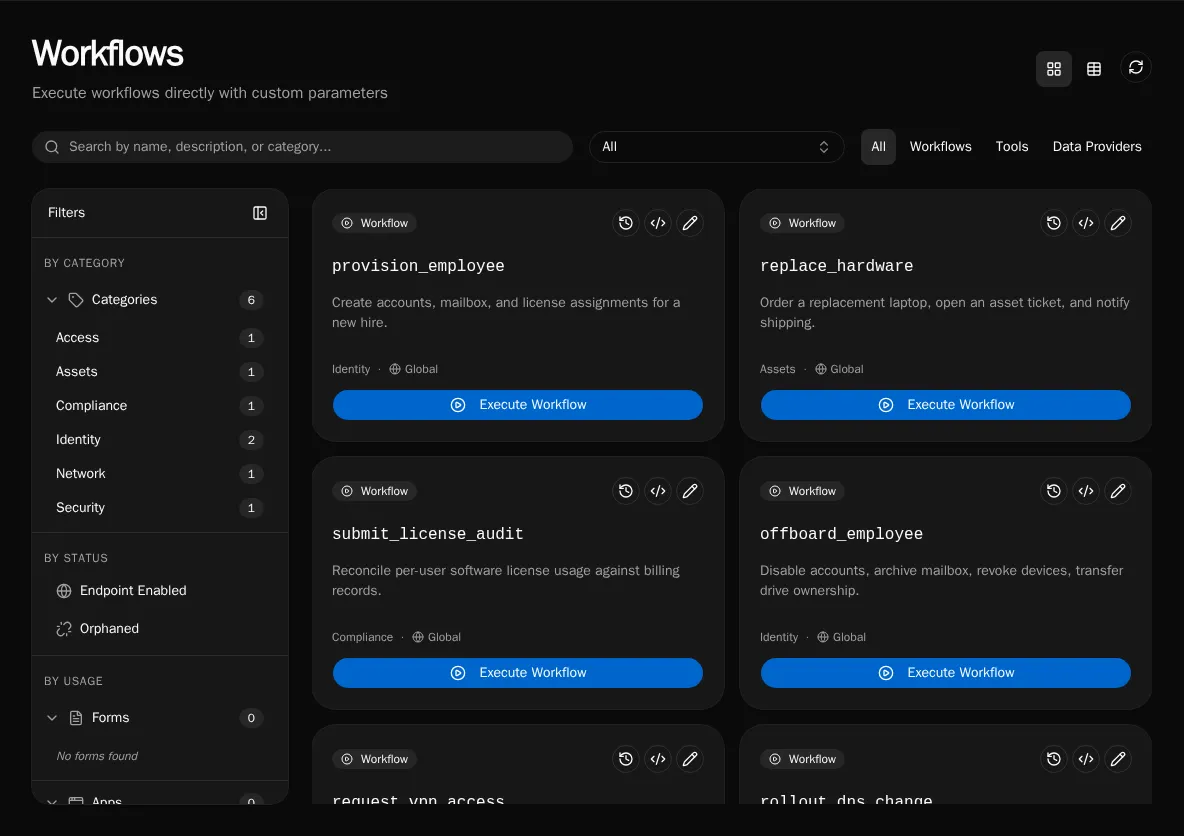Open the All scope dropdown
The width and height of the screenshot is (1184, 836).
[x=716, y=147]
